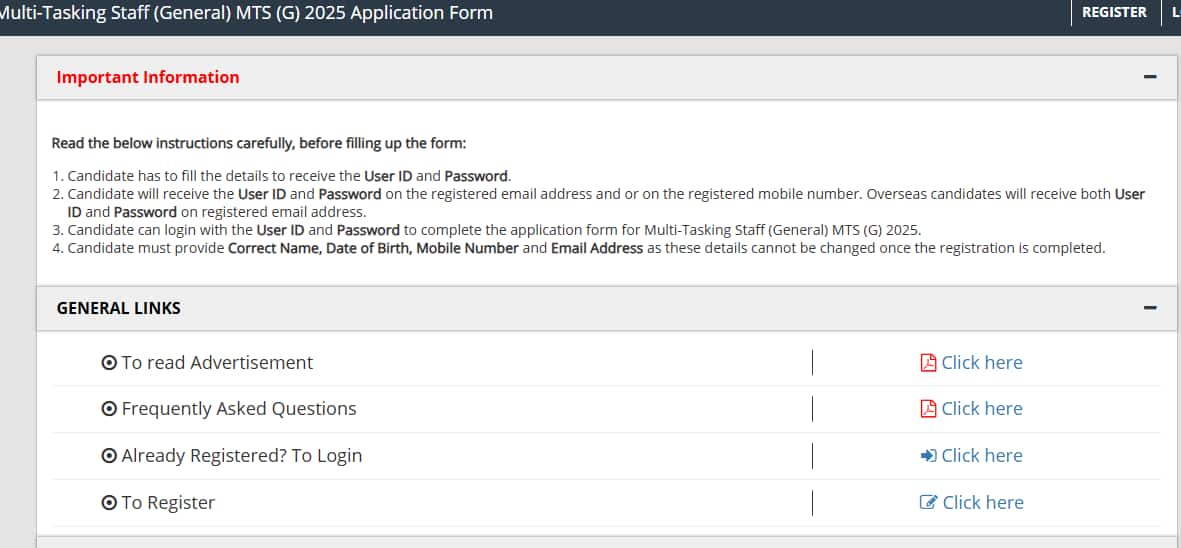The image size is (1181, 548).
Task: Click the bullet icon beside Already Registered? To Login
Action: pyautogui.click(x=109, y=456)
